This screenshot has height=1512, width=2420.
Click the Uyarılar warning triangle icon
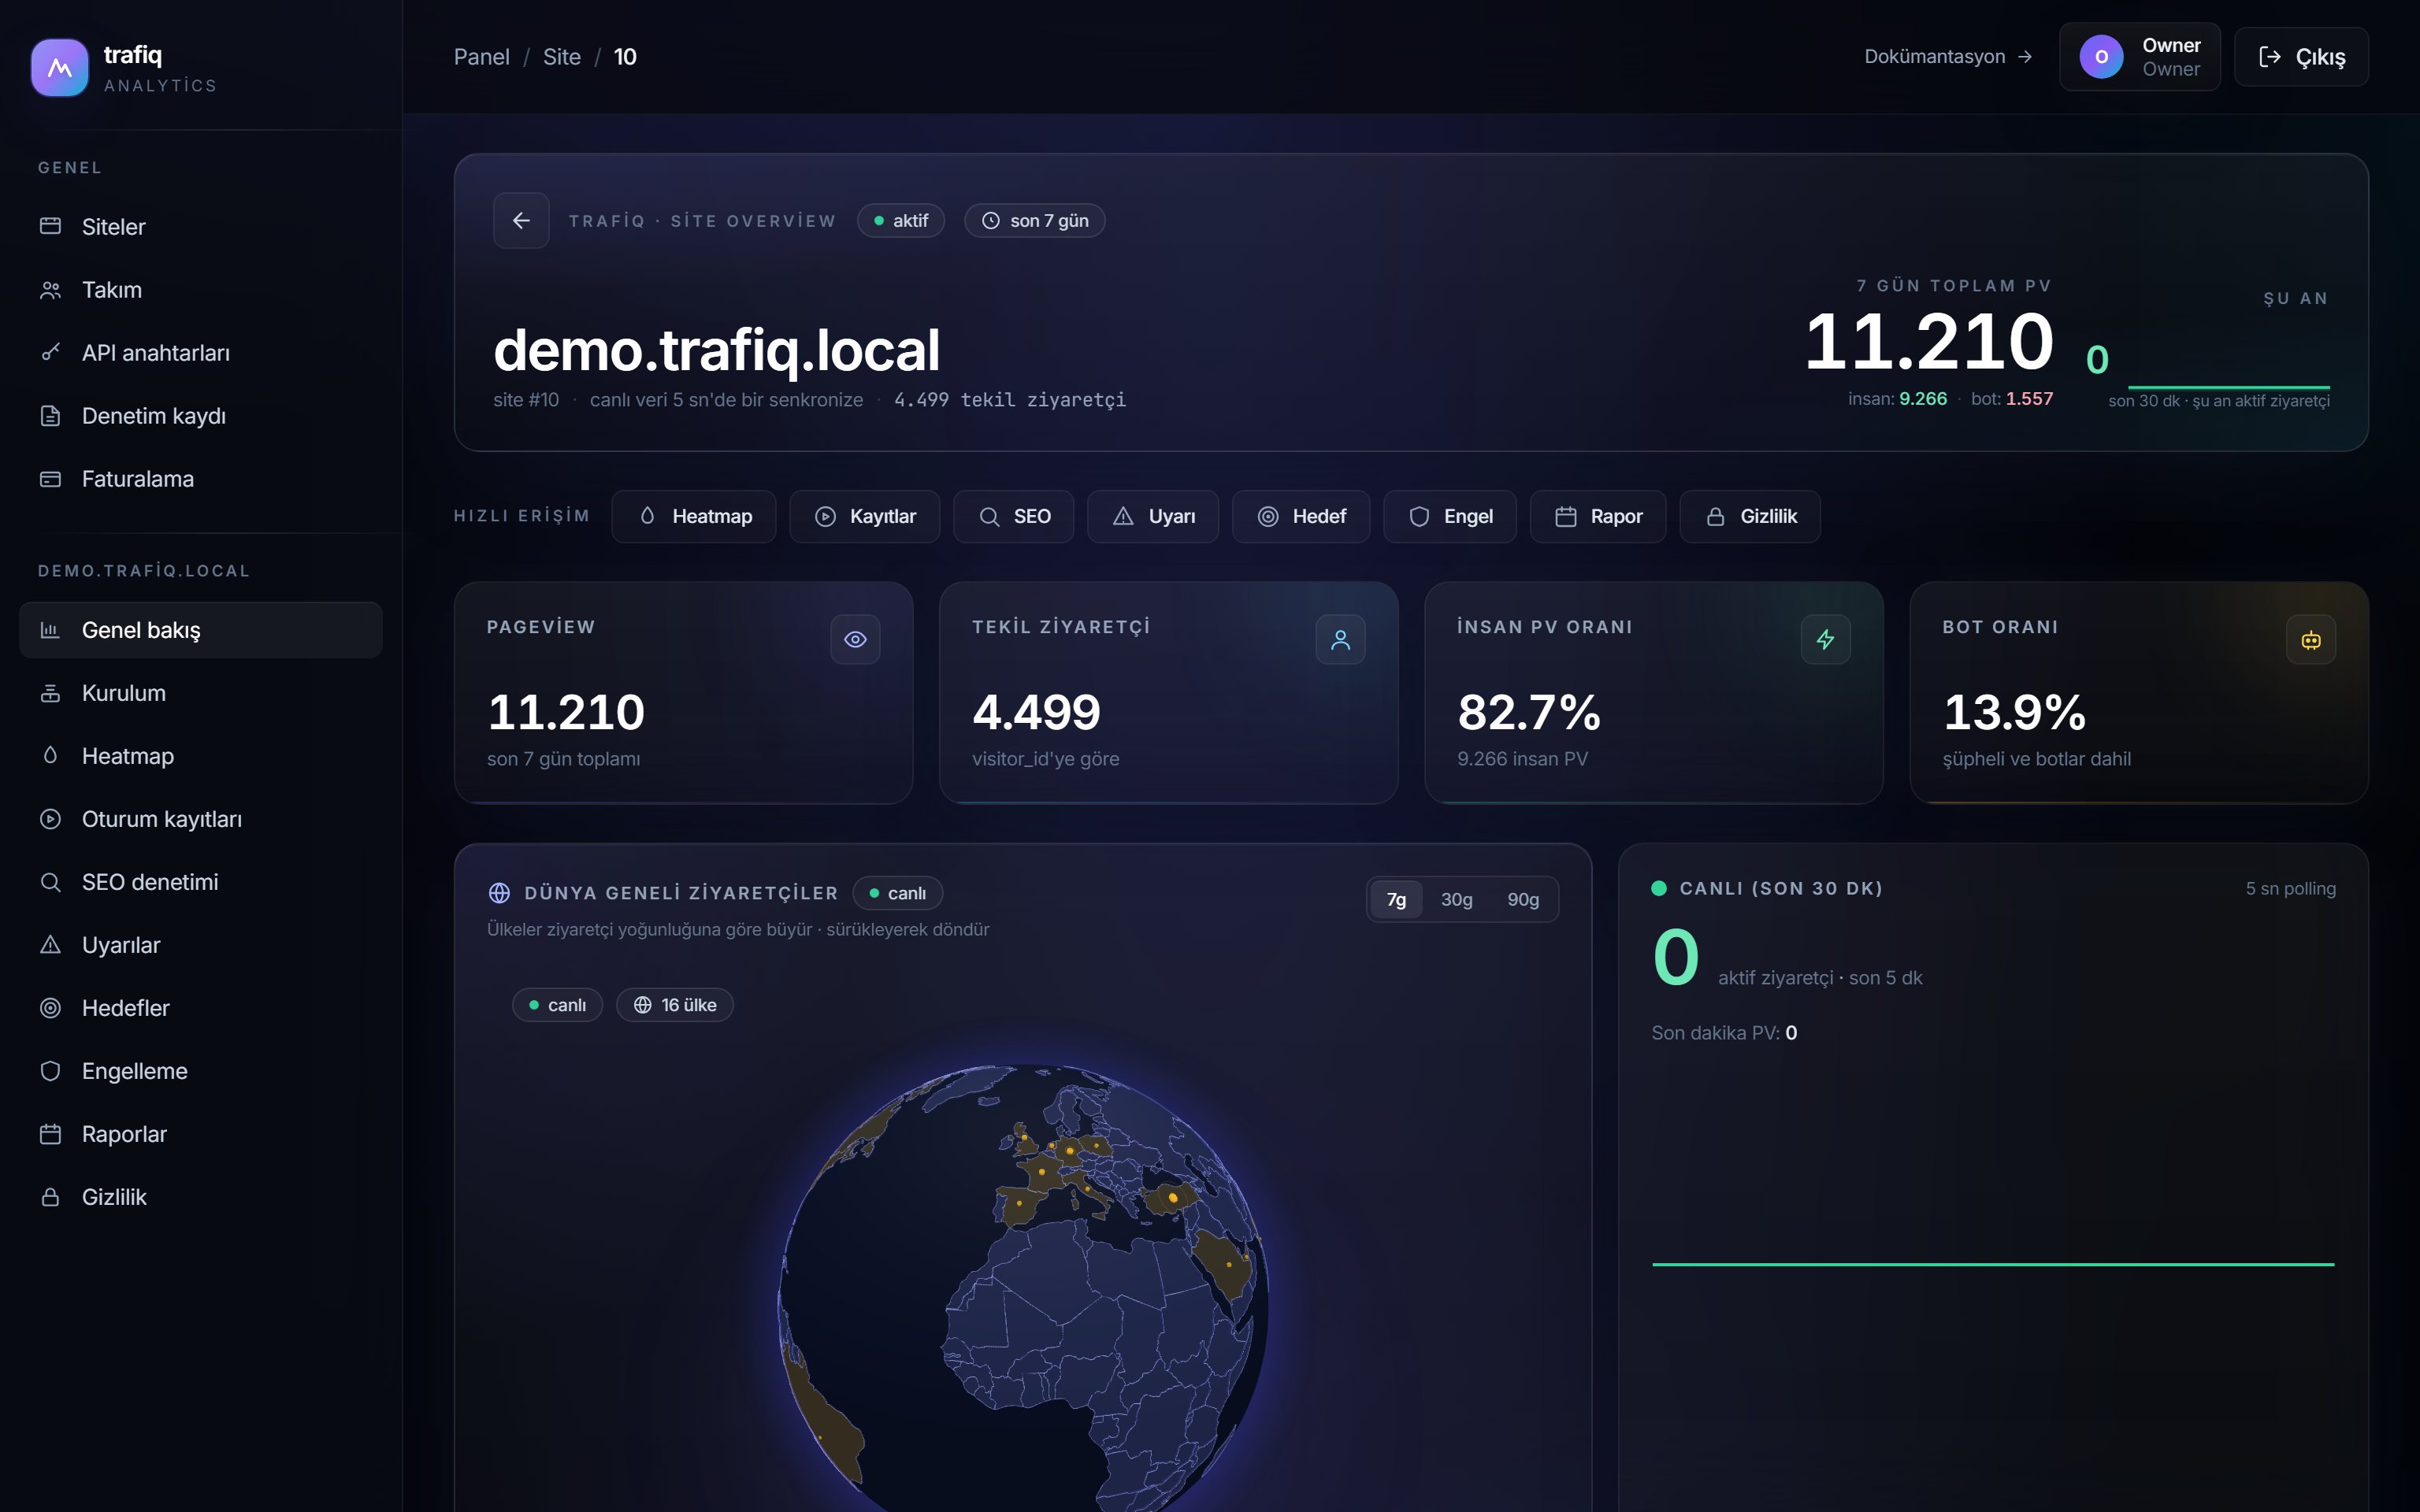coord(50,945)
